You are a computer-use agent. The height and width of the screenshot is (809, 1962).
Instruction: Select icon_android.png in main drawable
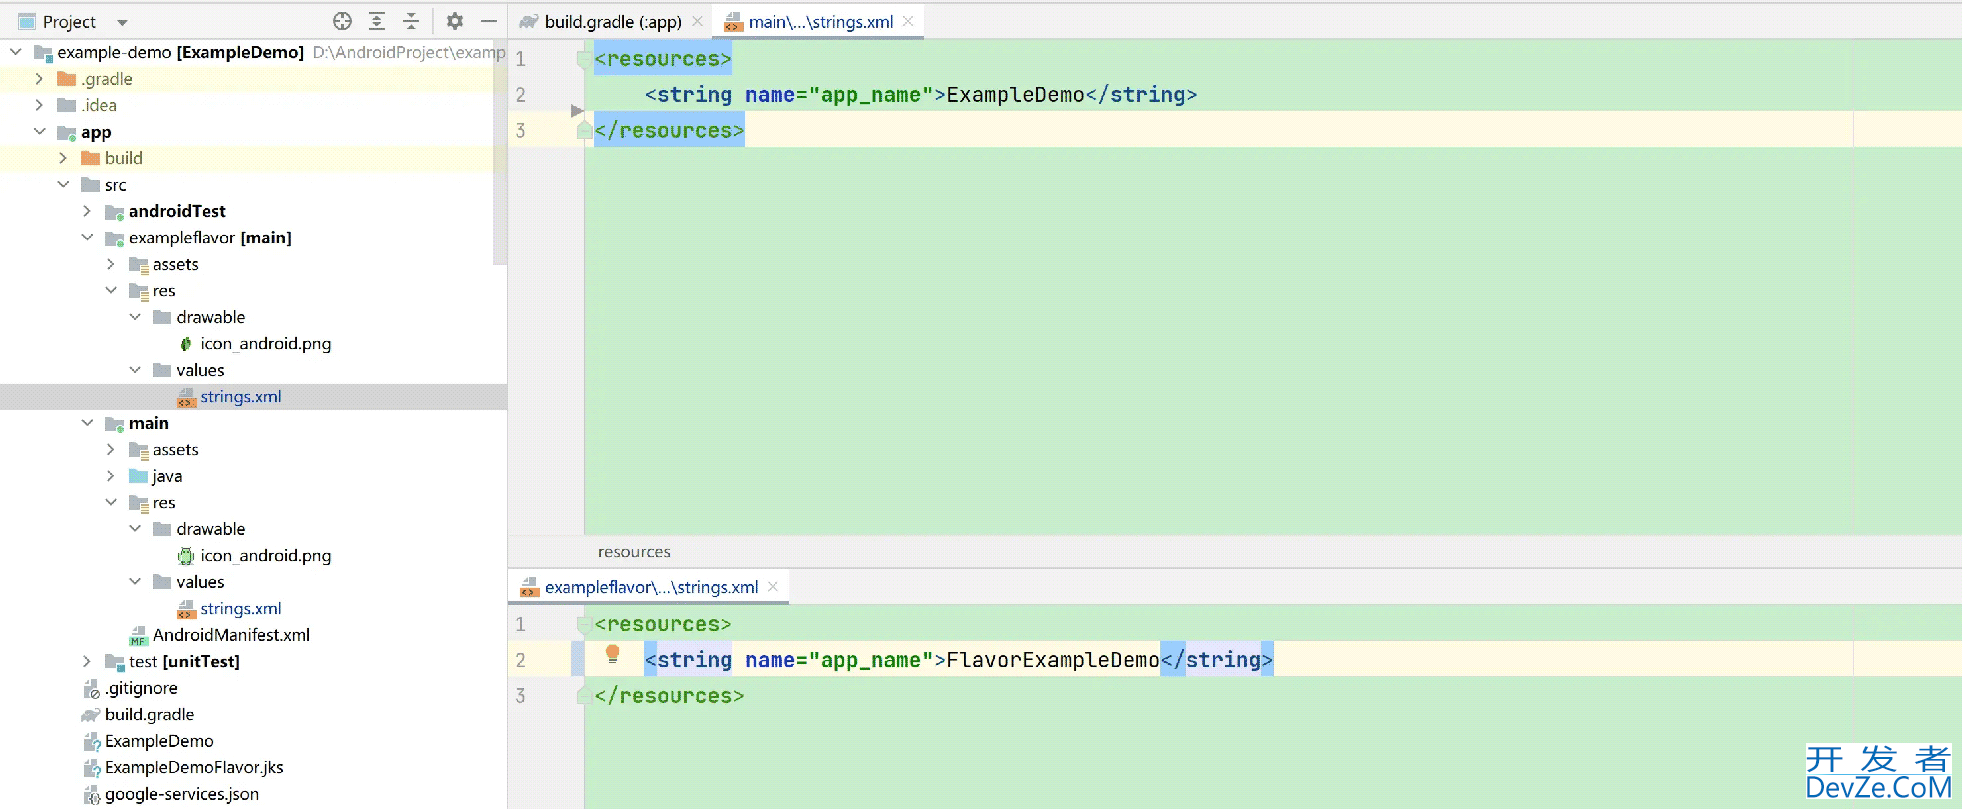click(x=265, y=556)
